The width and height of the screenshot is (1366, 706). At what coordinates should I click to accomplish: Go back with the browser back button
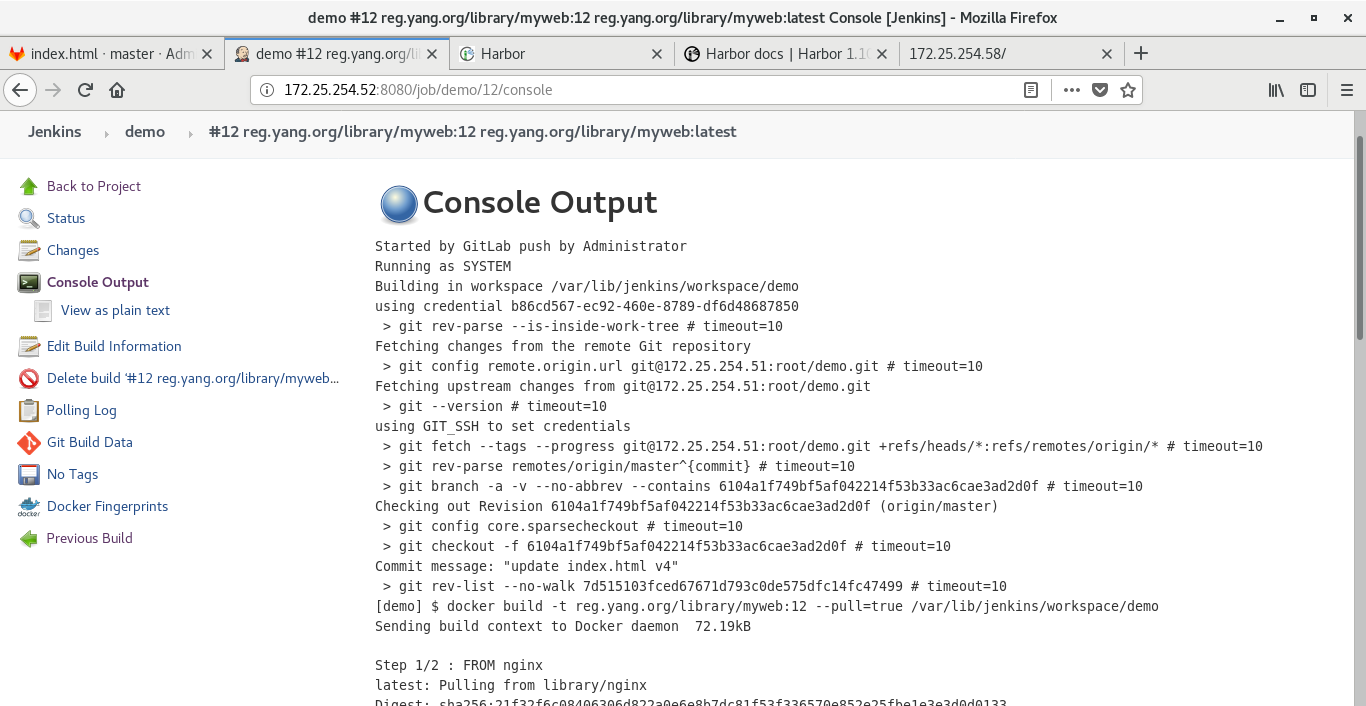pyautogui.click(x=20, y=90)
